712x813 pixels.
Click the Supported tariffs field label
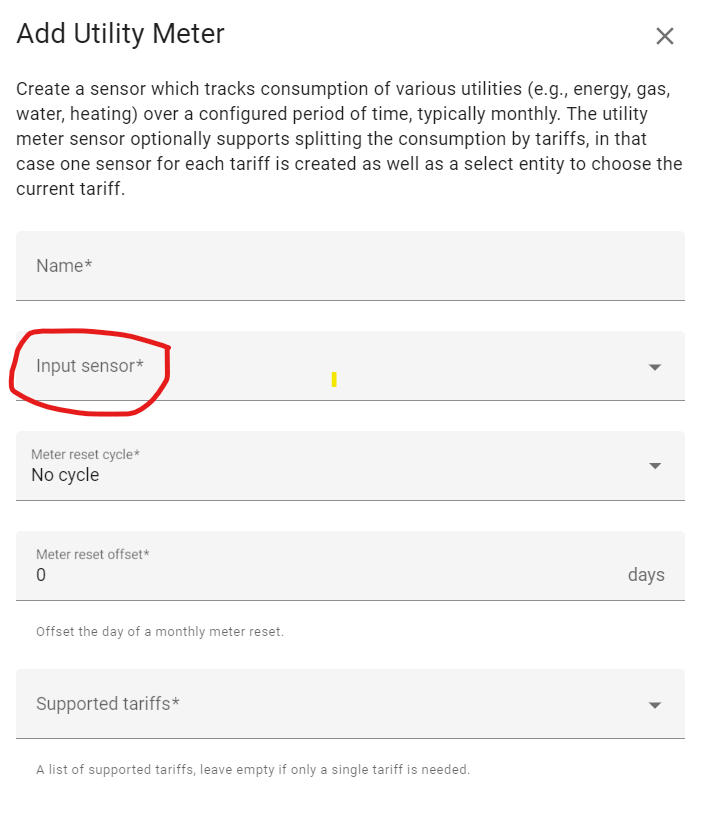[x=108, y=704]
